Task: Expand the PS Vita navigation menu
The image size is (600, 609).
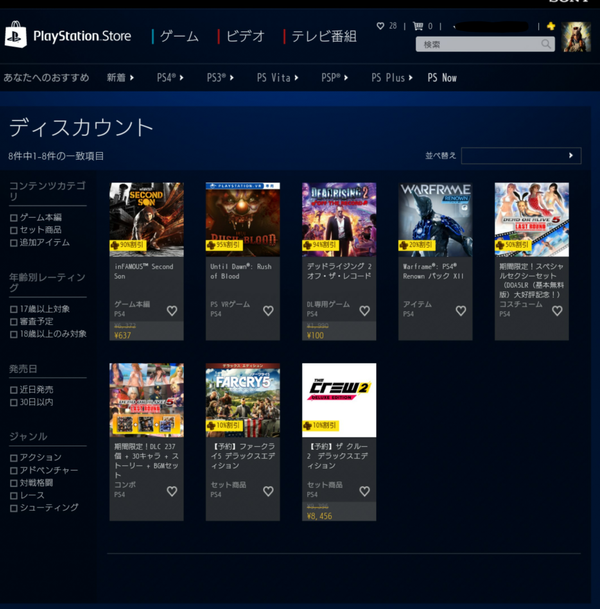Action: (278, 78)
